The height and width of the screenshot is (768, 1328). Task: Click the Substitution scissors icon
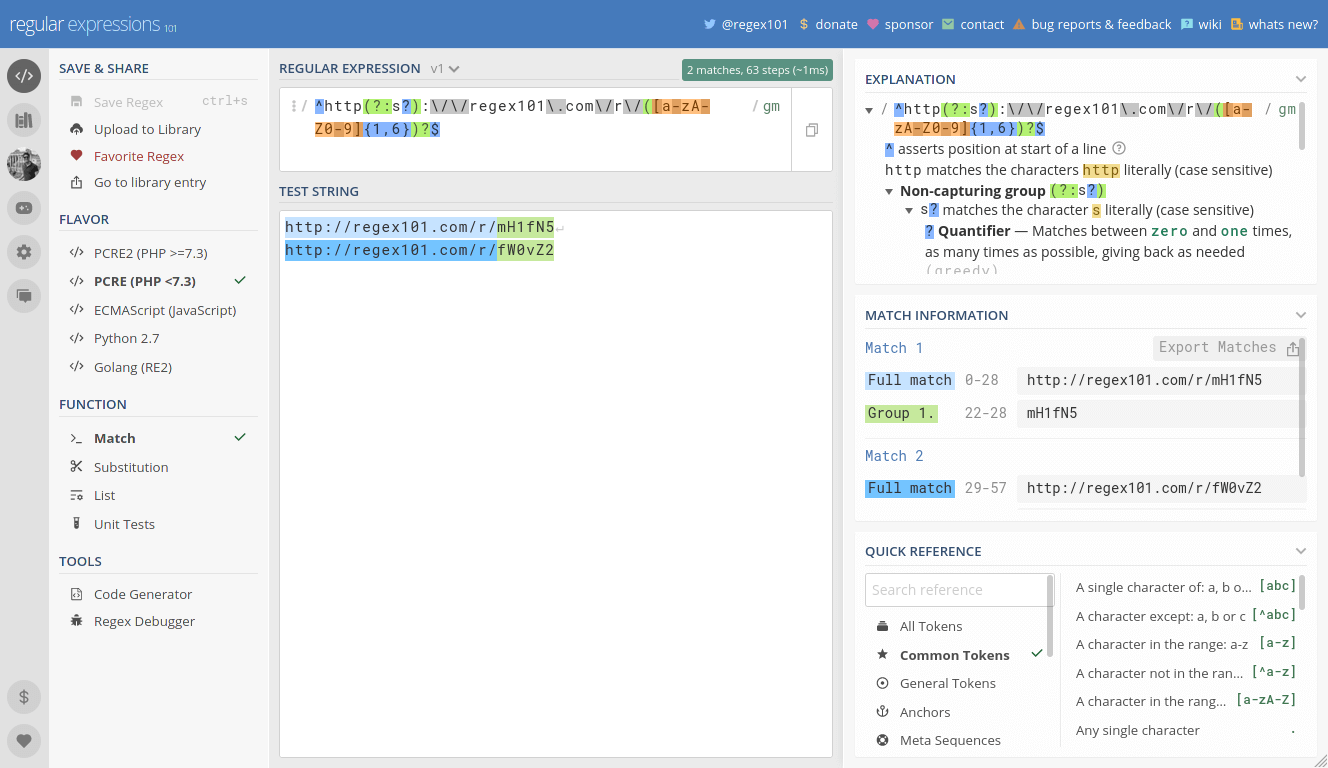[76, 467]
